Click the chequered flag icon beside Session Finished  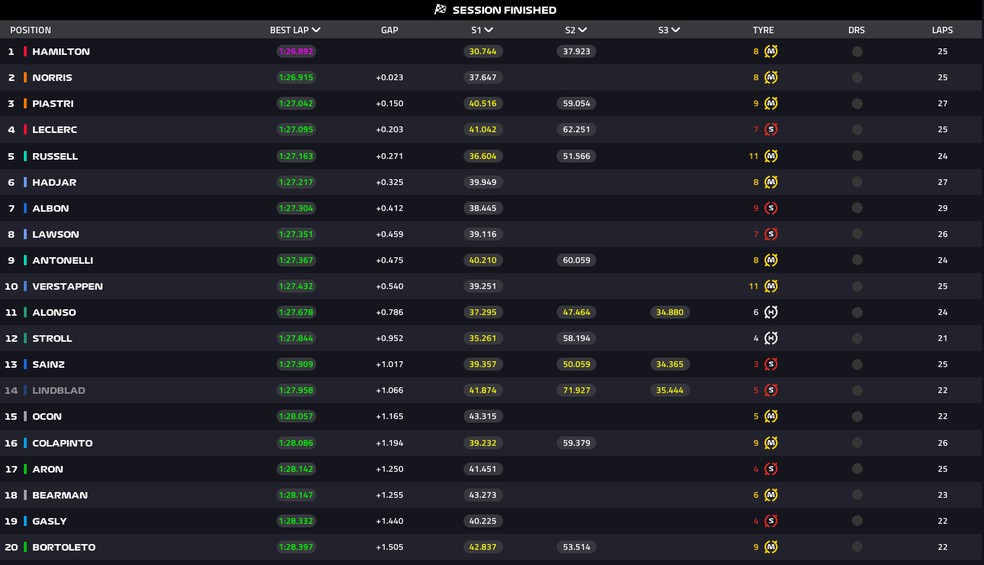440,9
